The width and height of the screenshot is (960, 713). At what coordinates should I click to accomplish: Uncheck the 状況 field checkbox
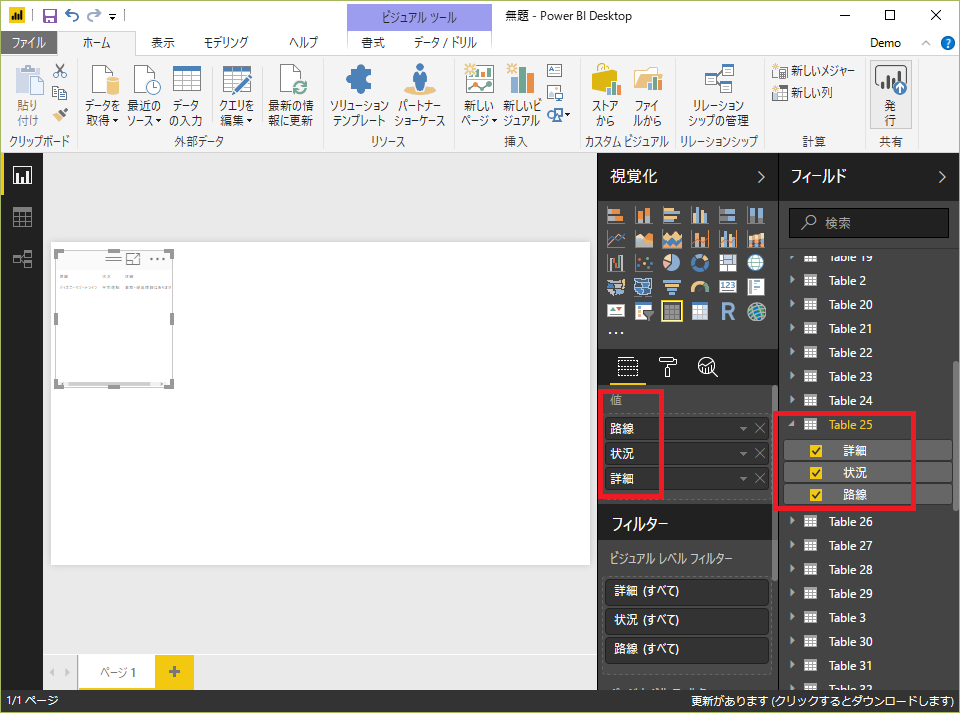pyautogui.click(x=816, y=473)
